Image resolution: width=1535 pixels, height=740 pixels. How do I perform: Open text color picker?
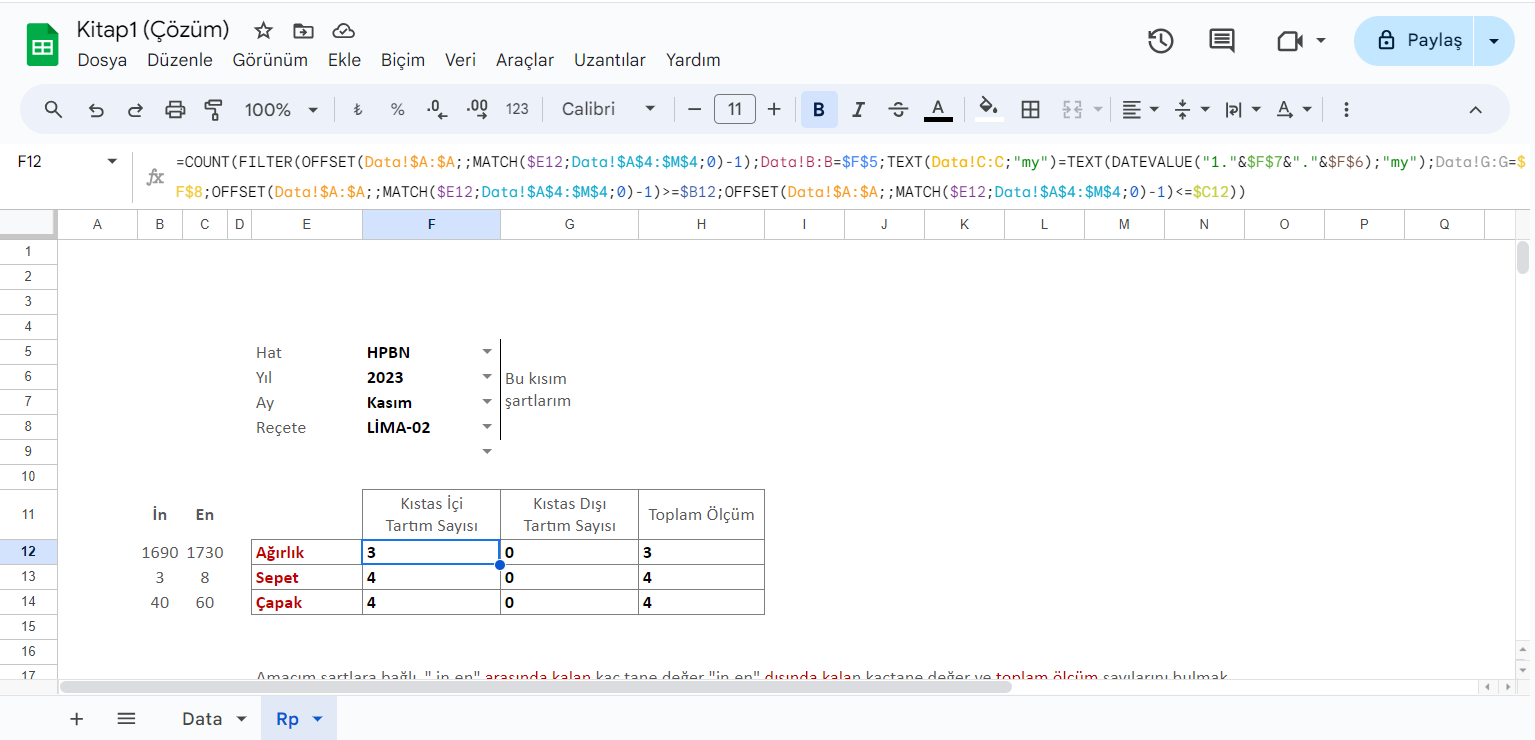tap(938, 109)
